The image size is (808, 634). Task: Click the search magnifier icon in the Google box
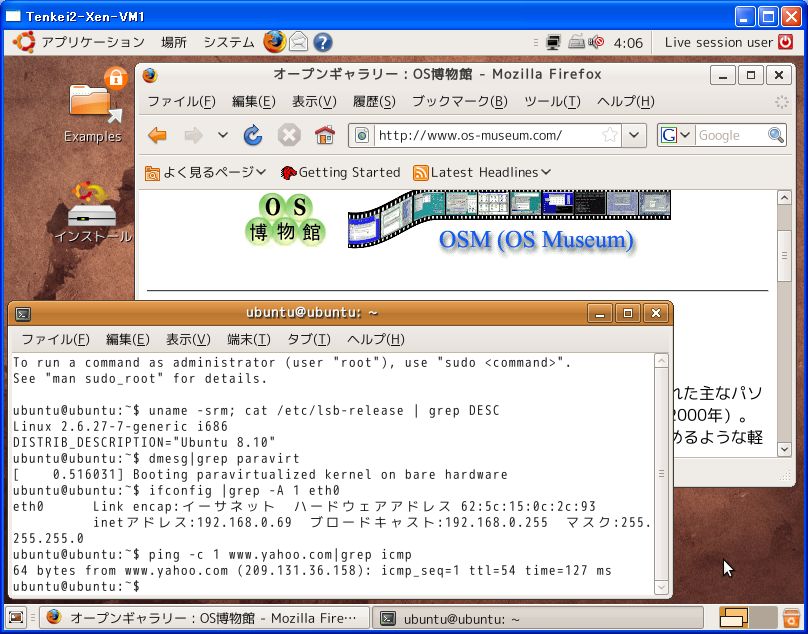(776, 135)
